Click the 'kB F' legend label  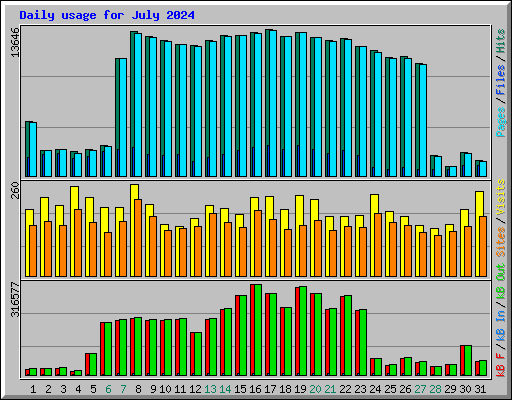[x=501, y=365]
